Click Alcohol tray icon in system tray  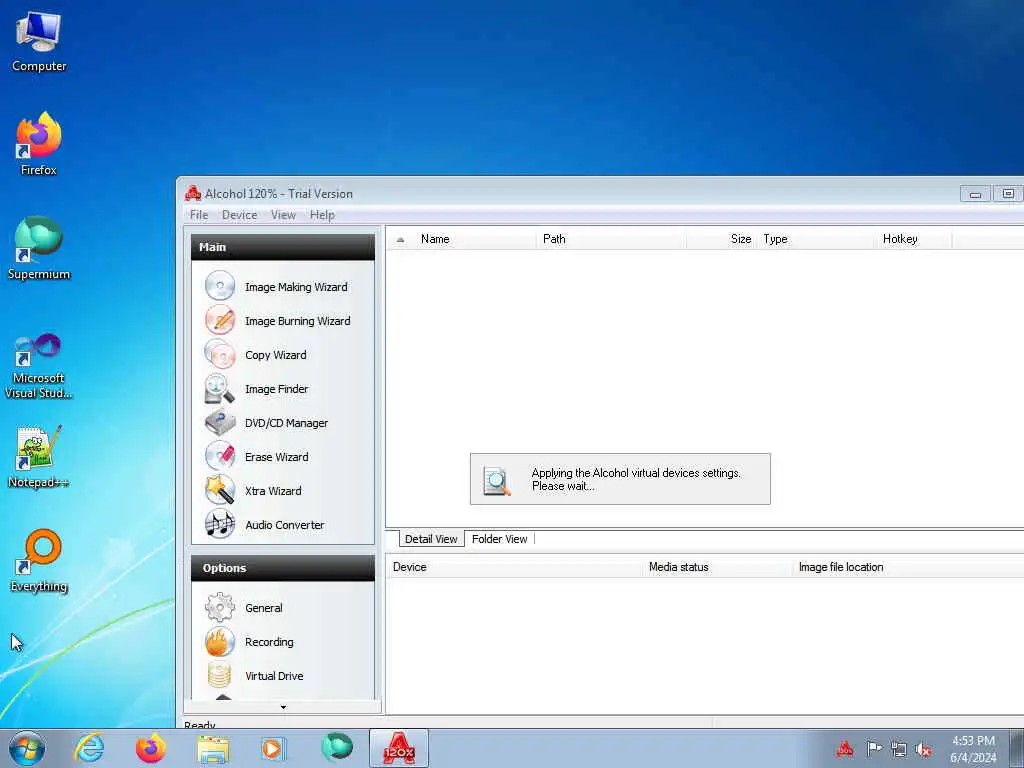pos(845,749)
